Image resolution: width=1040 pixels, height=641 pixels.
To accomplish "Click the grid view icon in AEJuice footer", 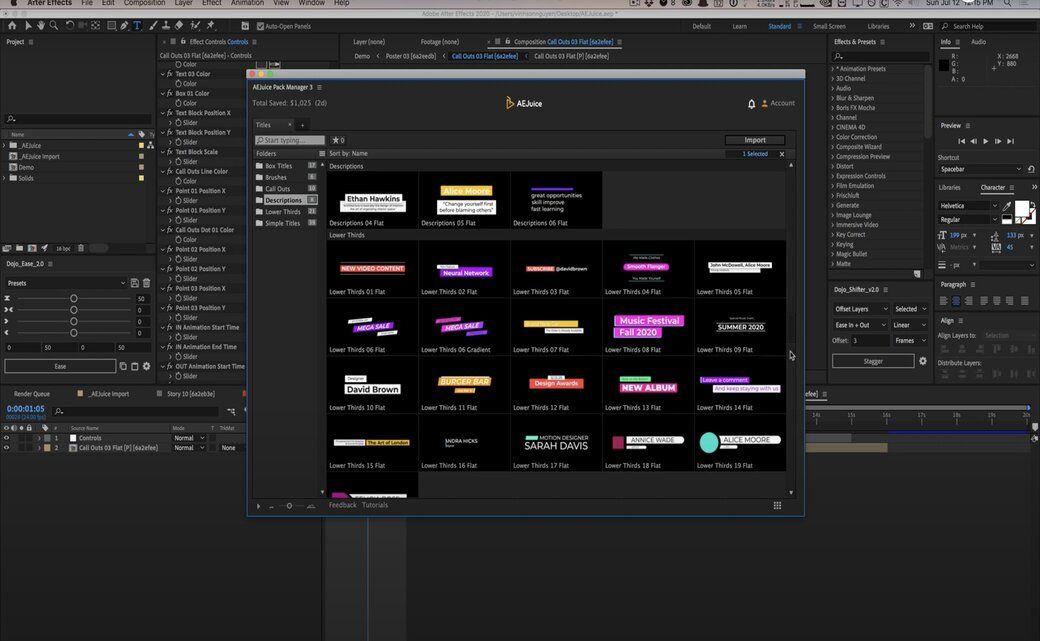I will [777, 506].
